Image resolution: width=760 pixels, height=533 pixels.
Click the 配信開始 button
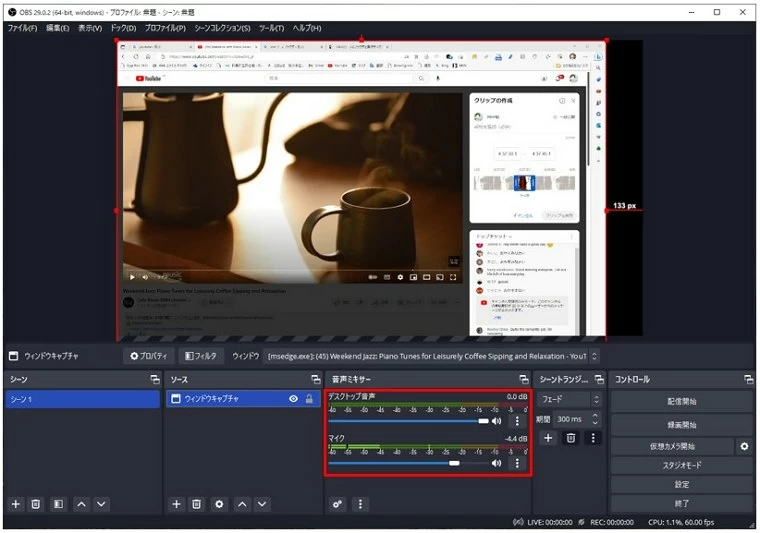(681, 401)
